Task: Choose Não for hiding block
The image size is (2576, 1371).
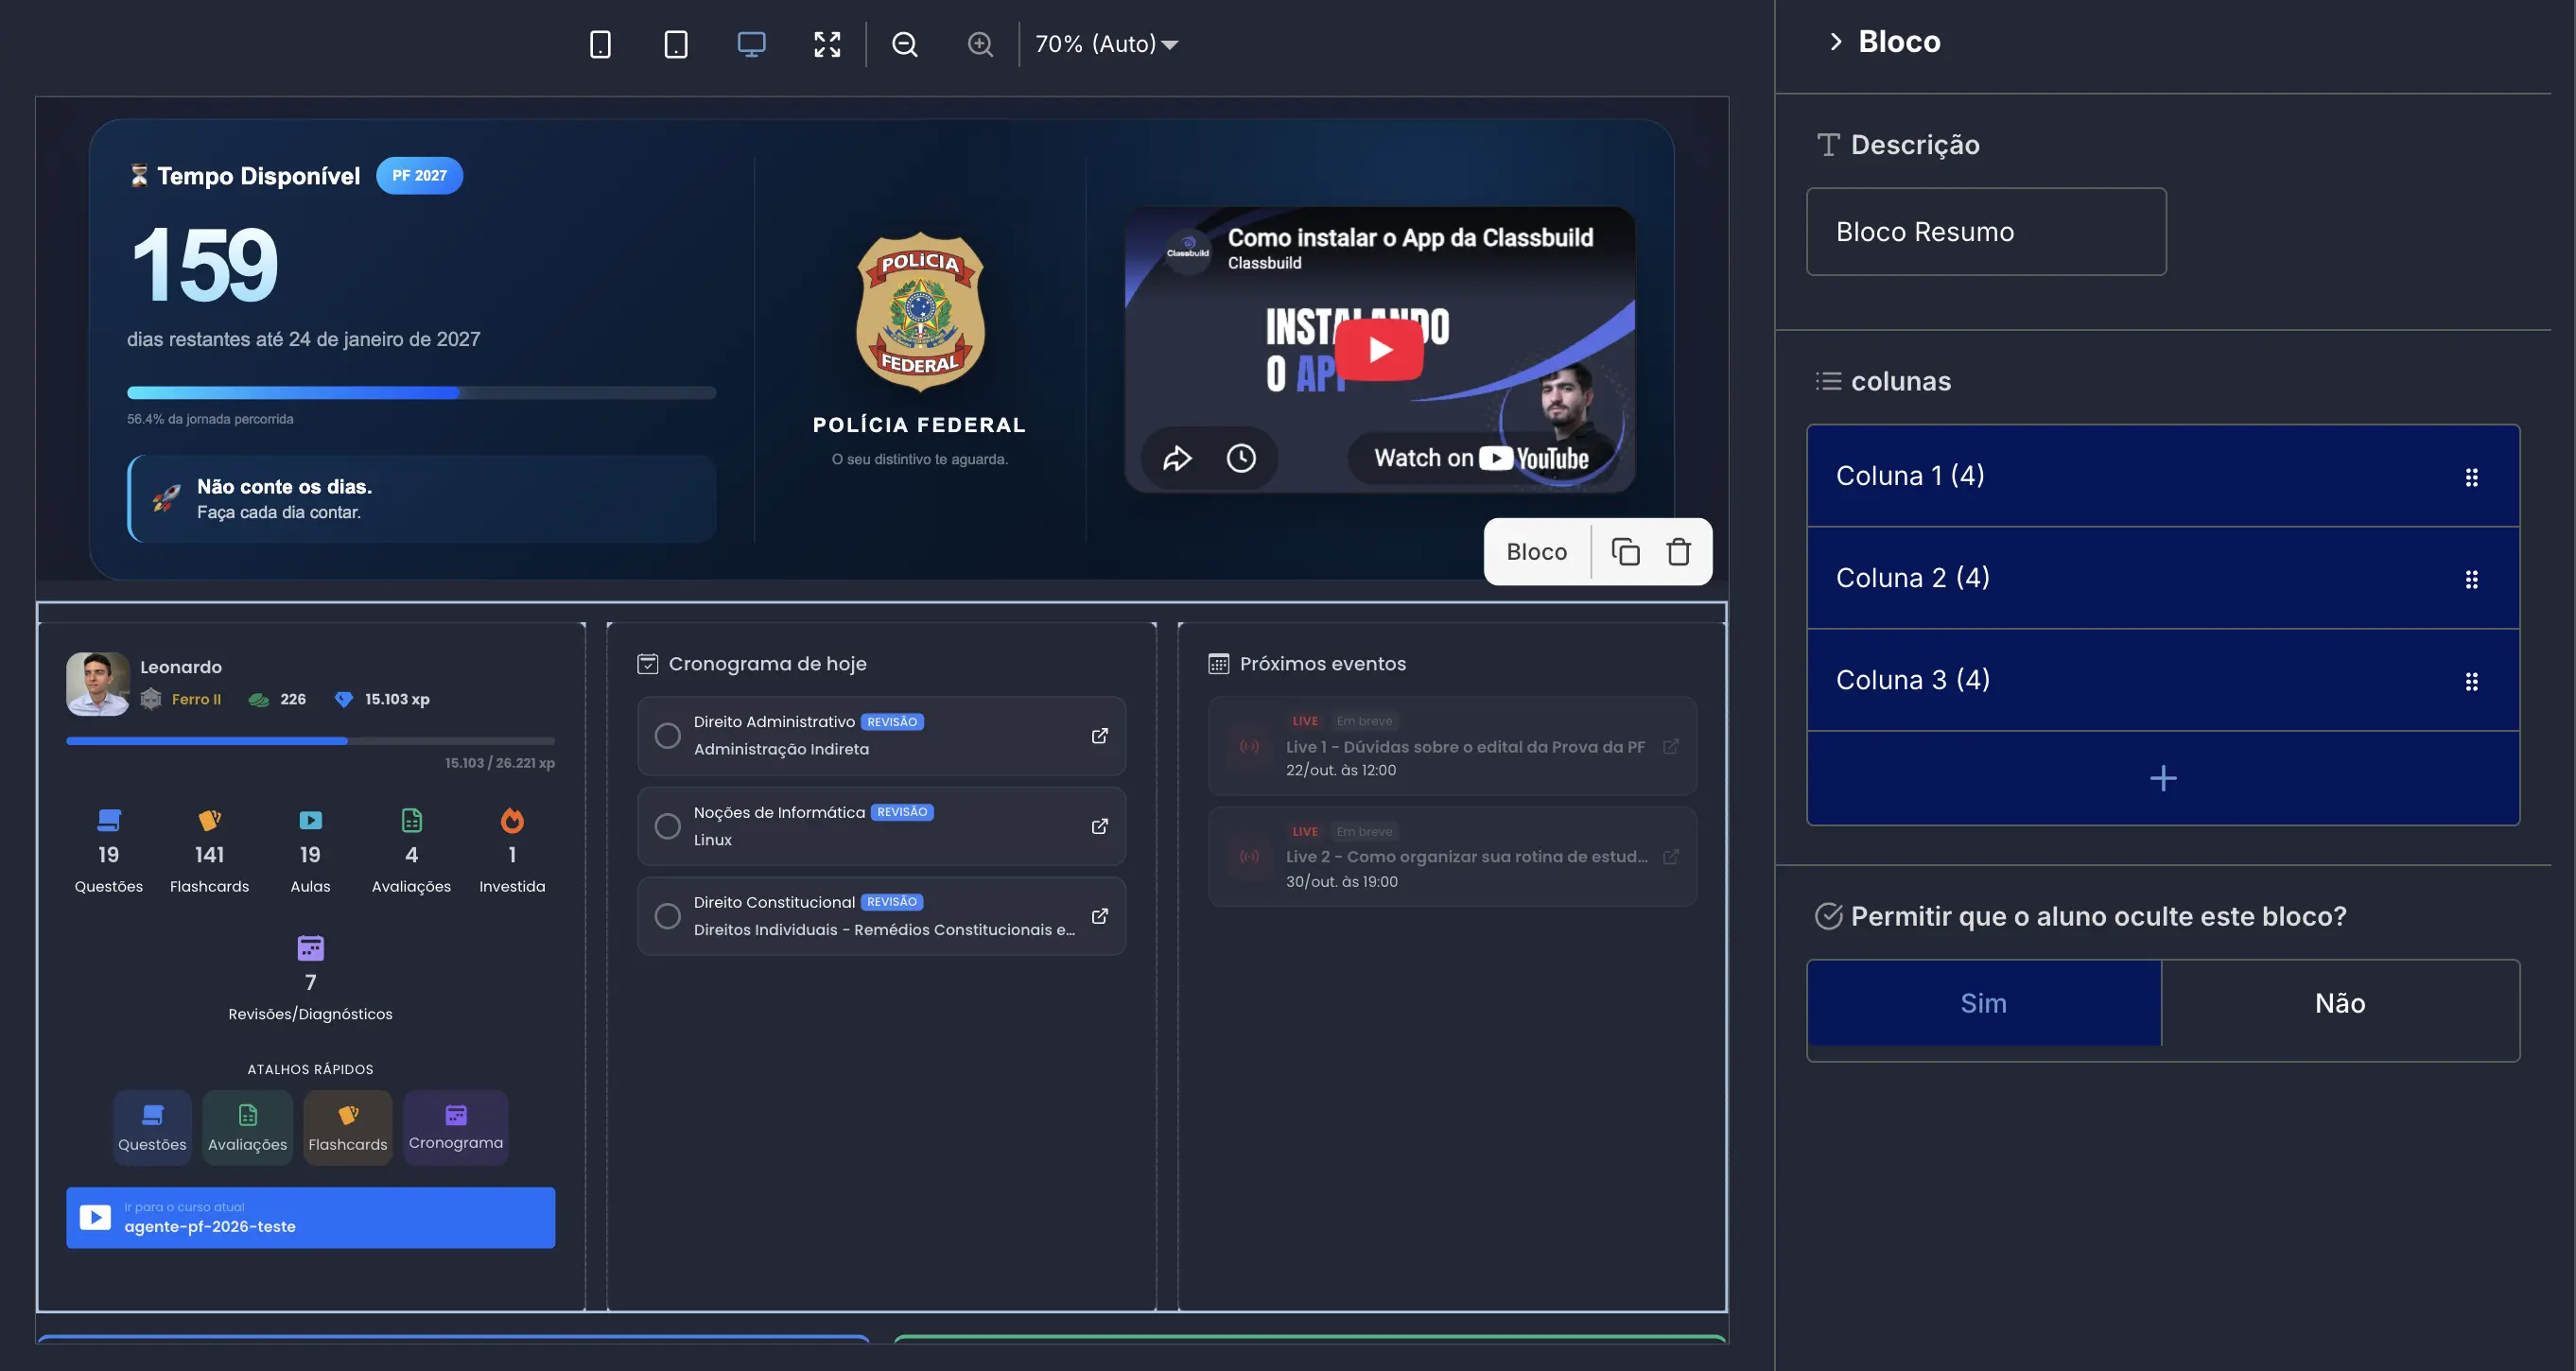Action: [x=2340, y=1003]
